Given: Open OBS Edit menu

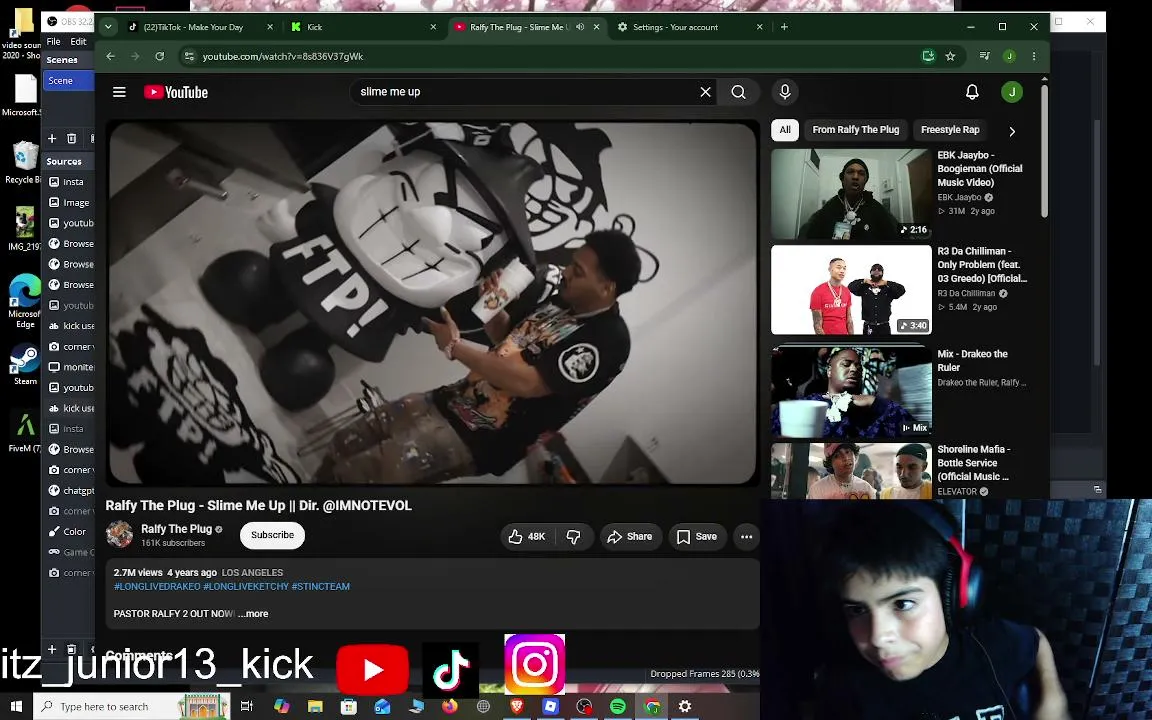Looking at the screenshot, I should [x=79, y=41].
